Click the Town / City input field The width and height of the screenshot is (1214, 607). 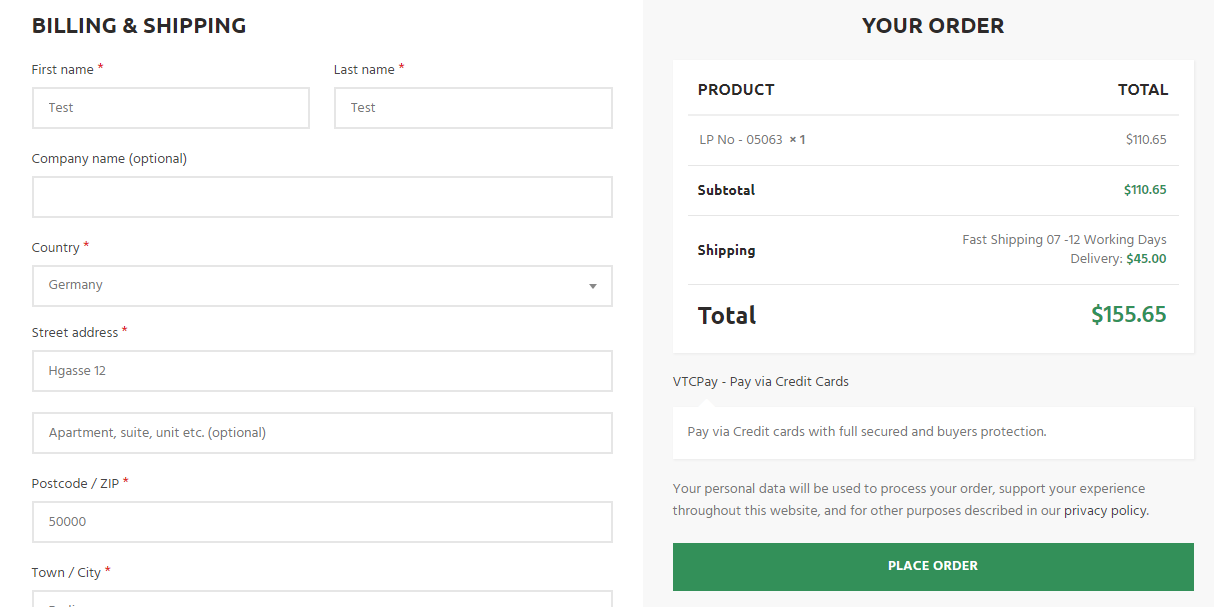coord(321,599)
